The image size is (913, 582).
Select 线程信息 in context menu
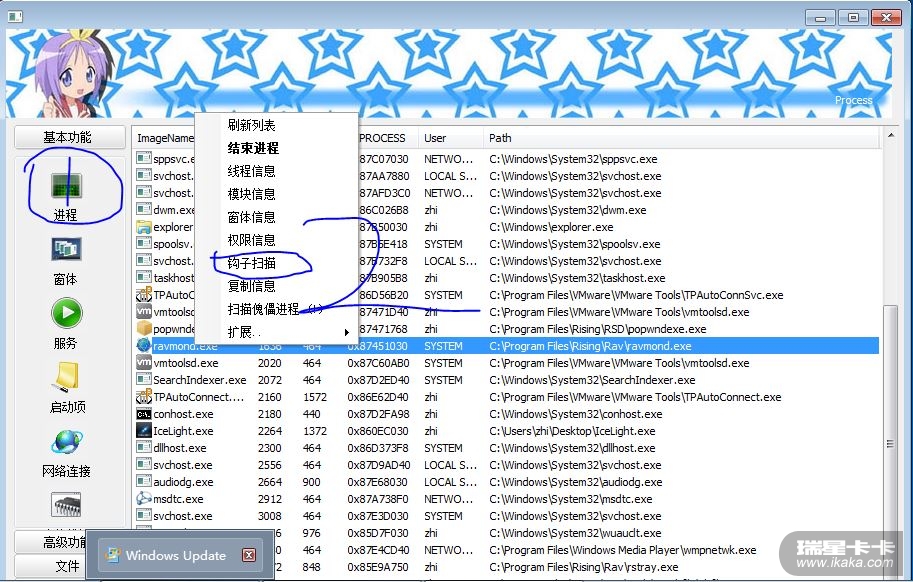click(251, 171)
